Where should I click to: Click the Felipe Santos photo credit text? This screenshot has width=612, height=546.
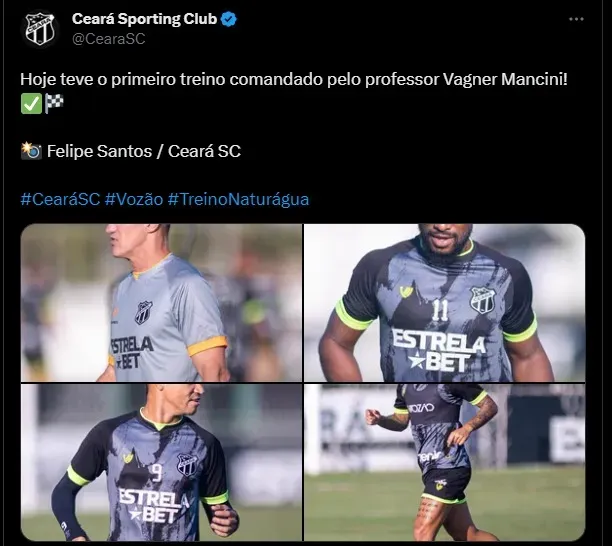144,151
